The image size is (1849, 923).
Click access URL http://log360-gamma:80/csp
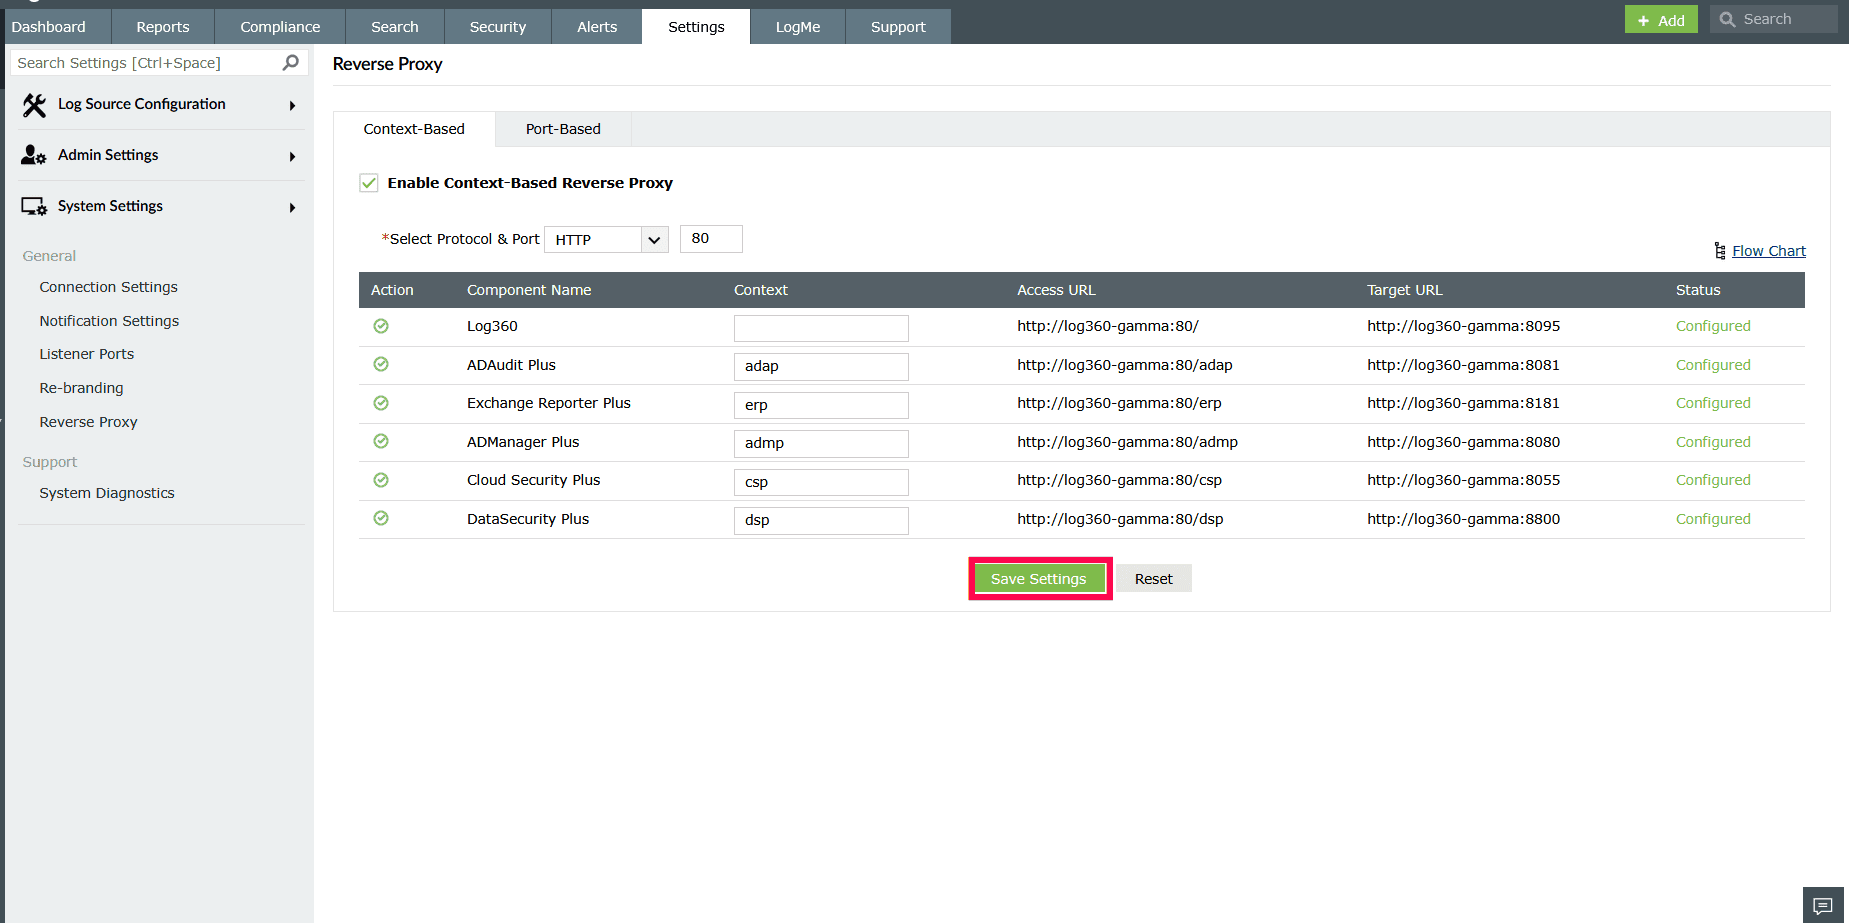(x=1120, y=480)
